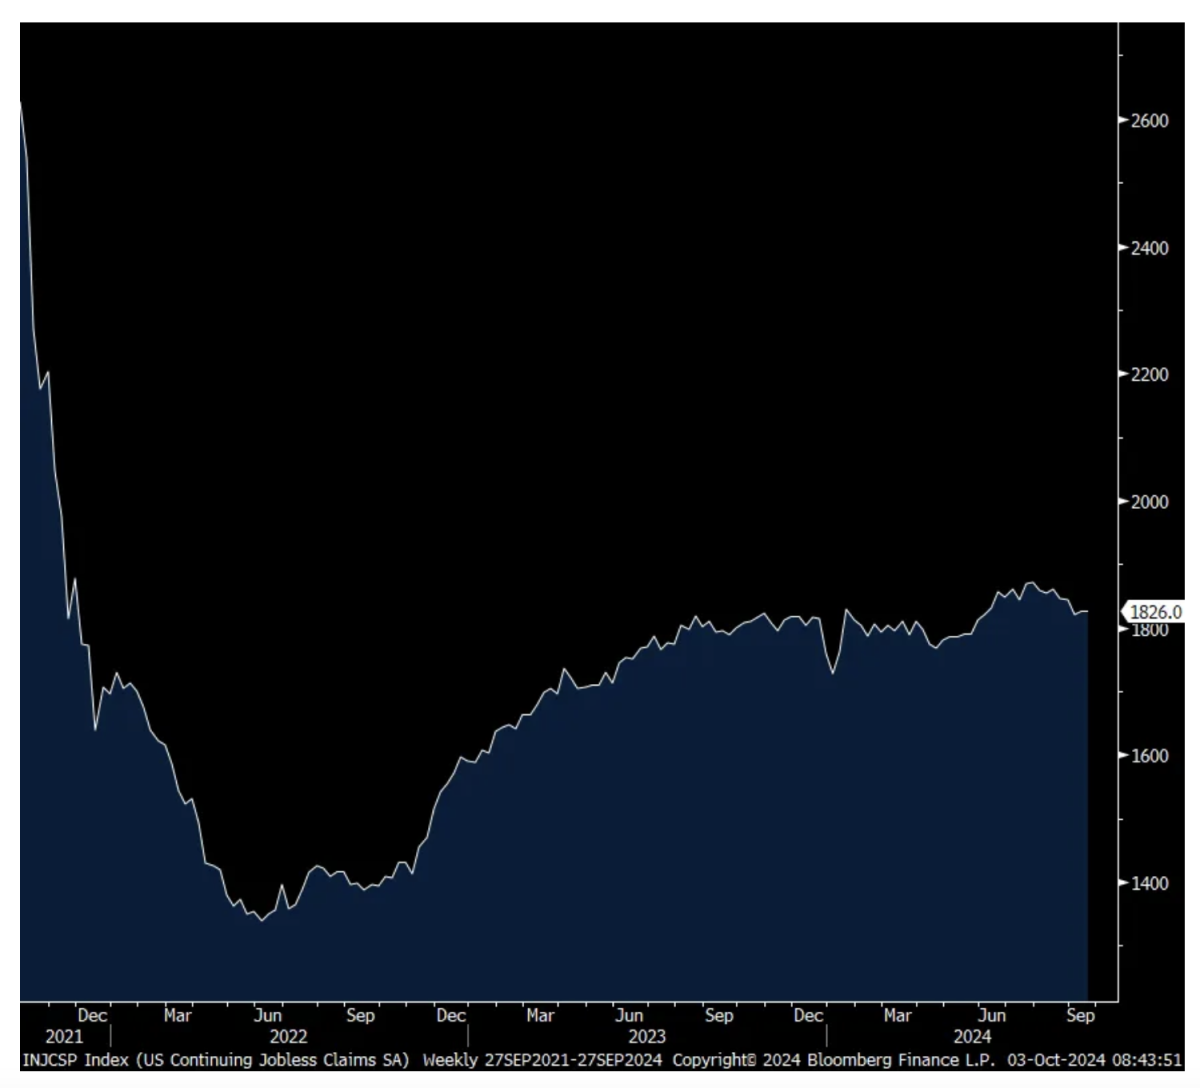This screenshot has height=1088, width=1200.
Task: Select the 1600 y-axis label
Action: coord(1149,756)
